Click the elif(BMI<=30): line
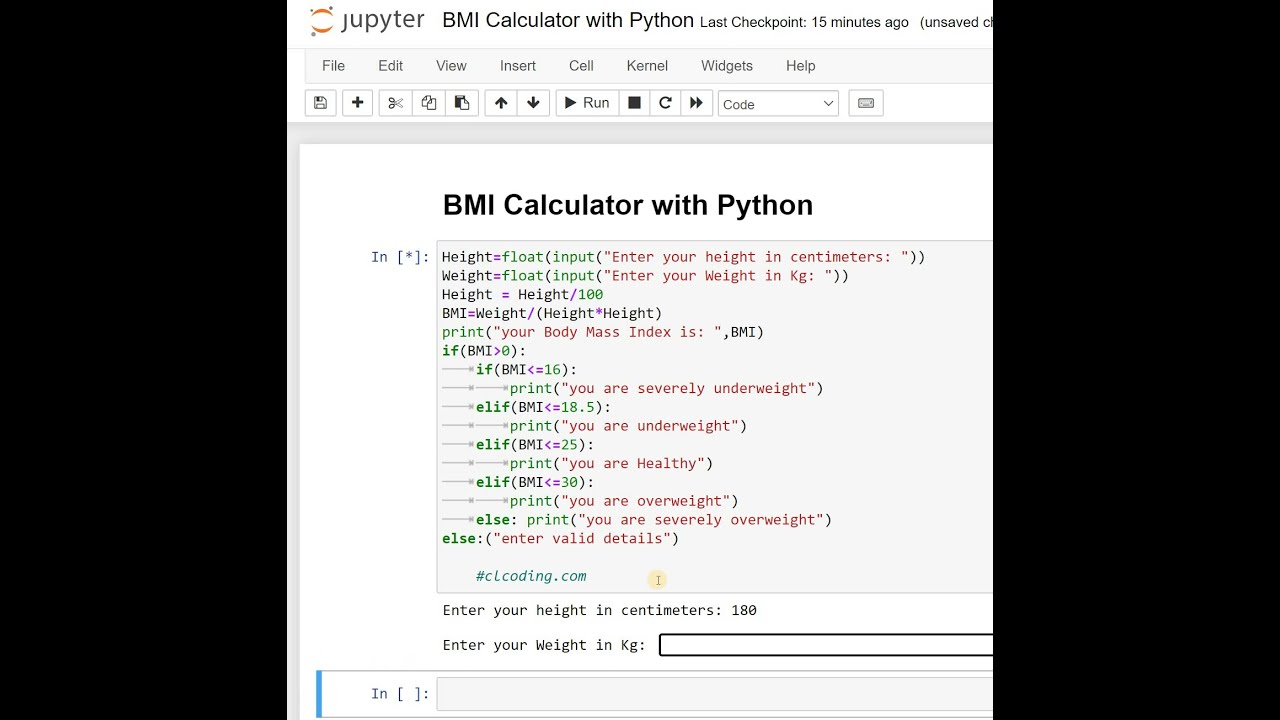The image size is (1280, 720). tap(535, 482)
